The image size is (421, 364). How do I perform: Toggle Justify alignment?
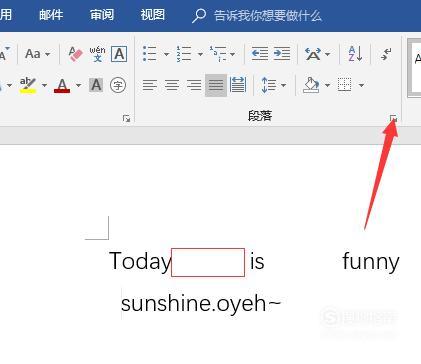(216, 85)
